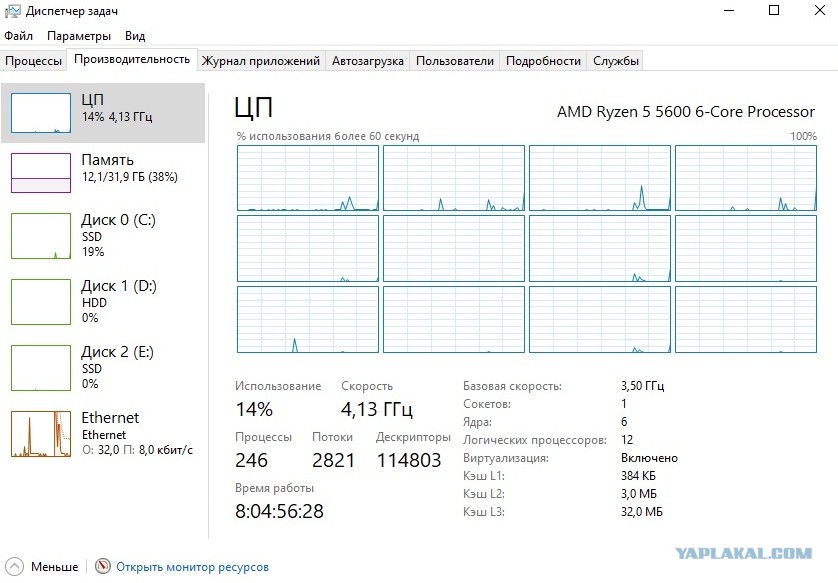Open the Файл menu
Image resolution: width=838 pixels, height=583 pixels.
point(19,36)
